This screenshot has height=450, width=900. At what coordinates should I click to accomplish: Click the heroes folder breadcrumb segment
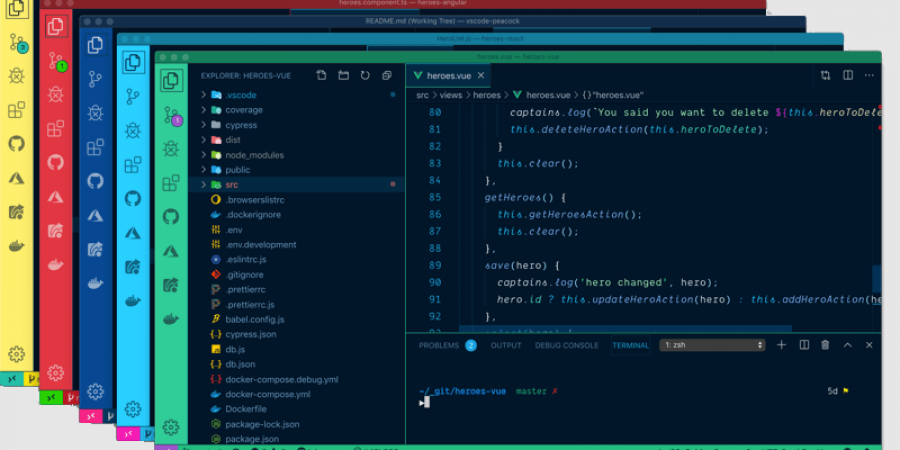pyautogui.click(x=487, y=95)
